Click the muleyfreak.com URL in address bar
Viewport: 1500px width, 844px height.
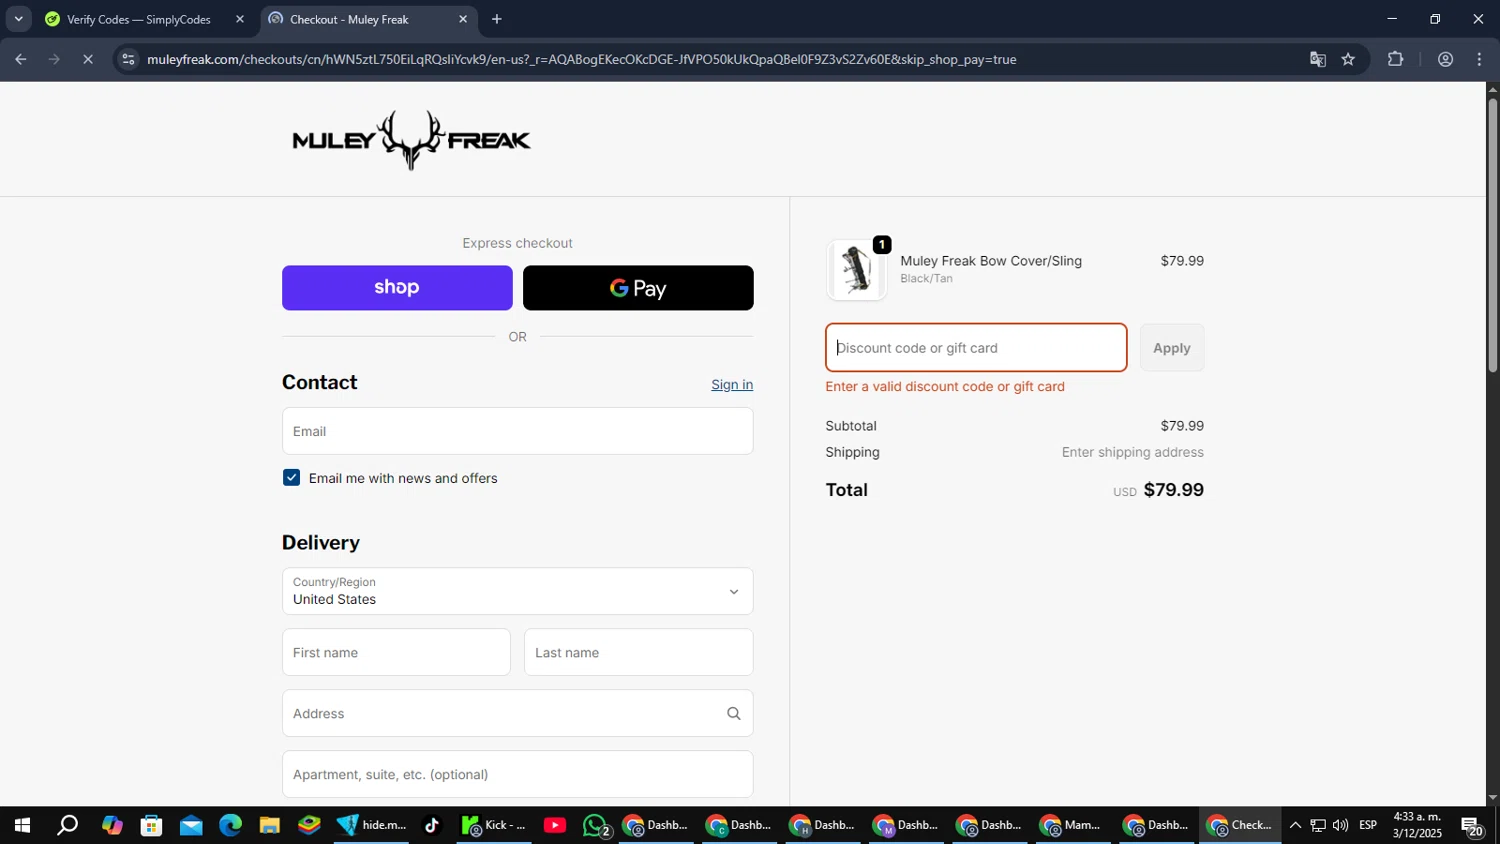pyautogui.click(x=581, y=59)
